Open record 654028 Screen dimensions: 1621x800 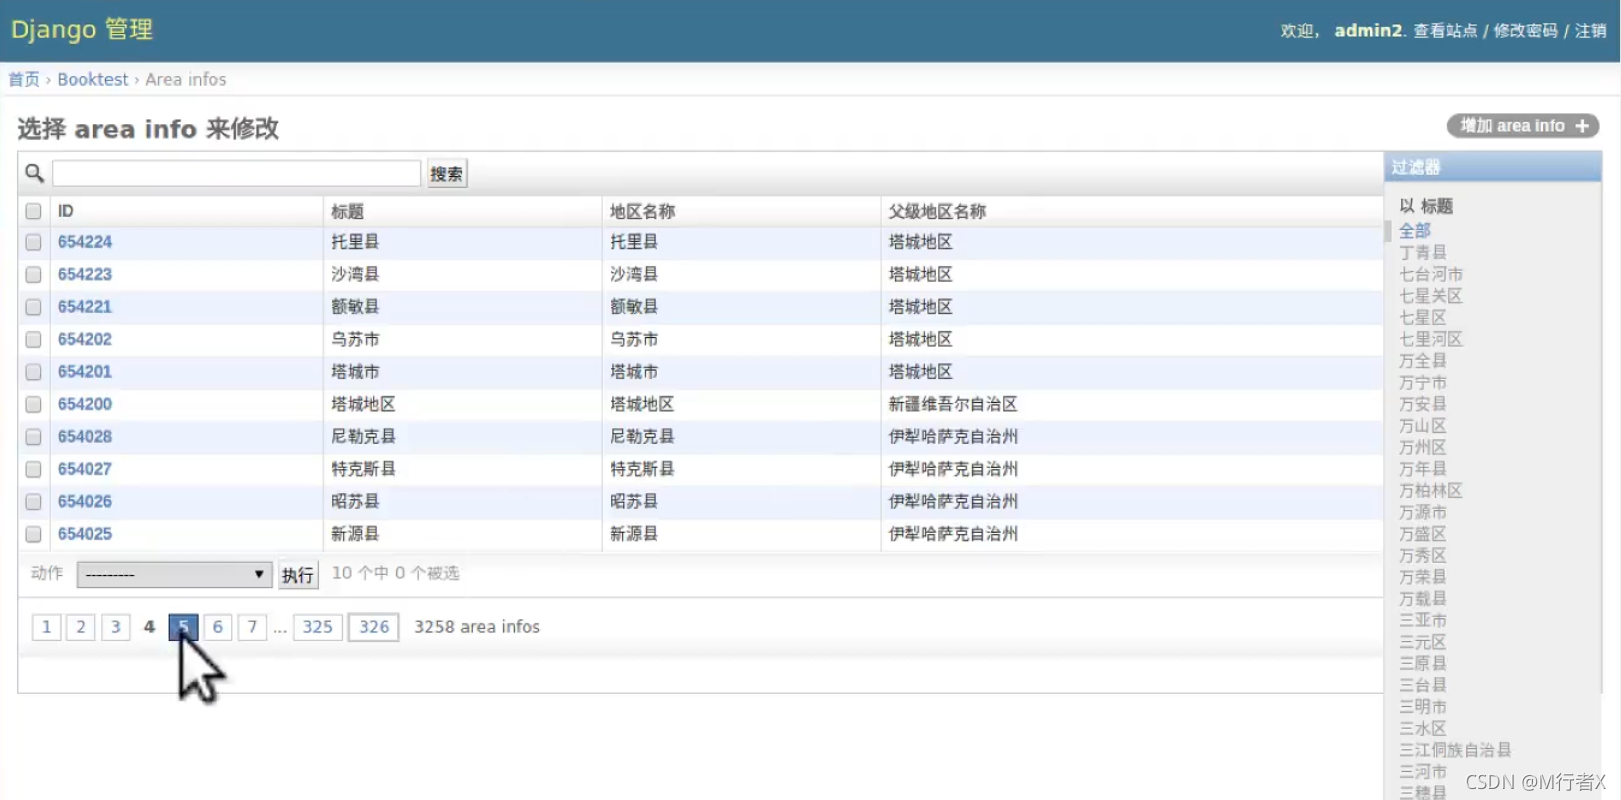point(85,437)
